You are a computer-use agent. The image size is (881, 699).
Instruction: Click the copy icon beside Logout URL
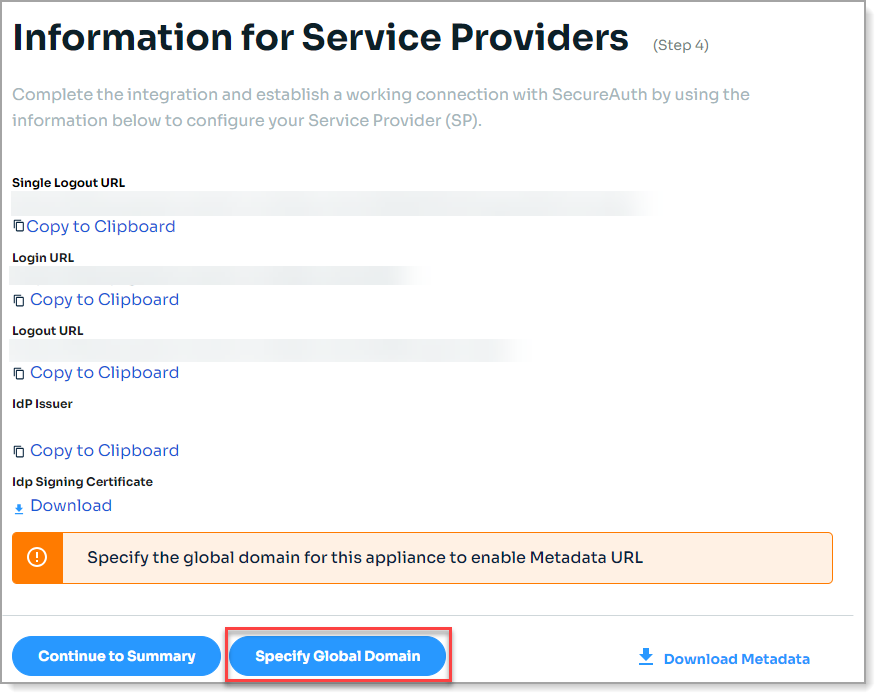coord(16,372)
